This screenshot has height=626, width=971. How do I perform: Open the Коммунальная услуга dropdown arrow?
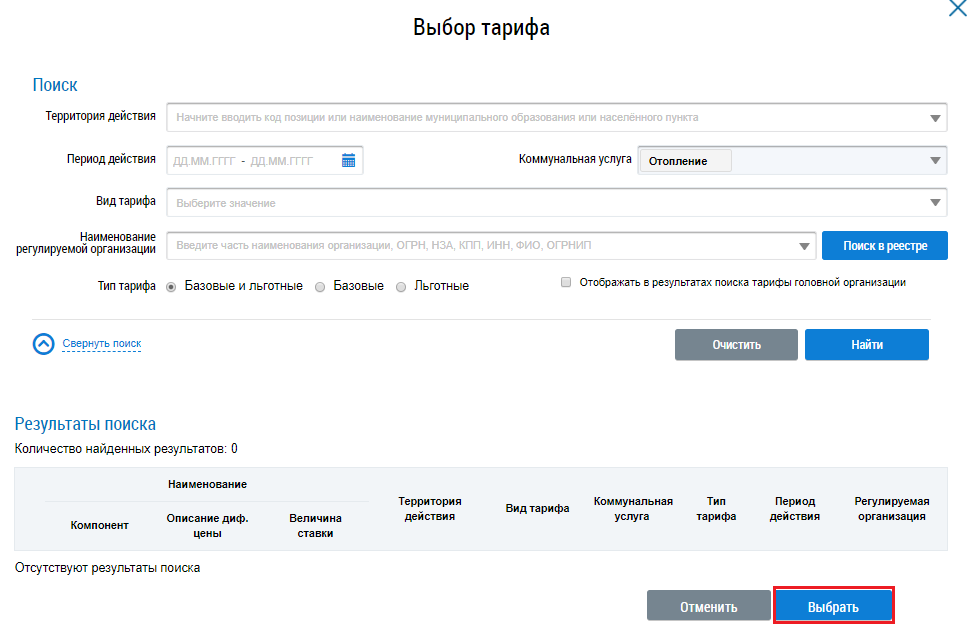[935, 160]
